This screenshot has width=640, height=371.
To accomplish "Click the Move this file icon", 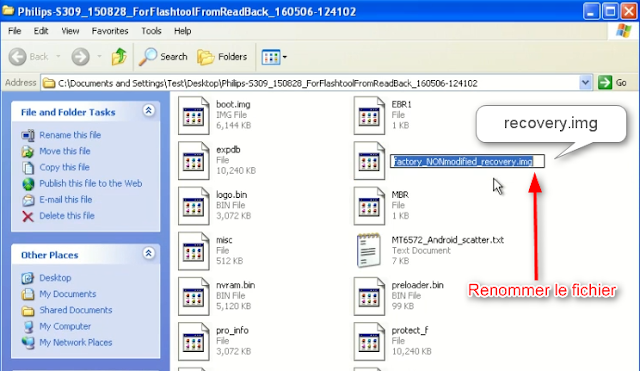I will (28, 151).
